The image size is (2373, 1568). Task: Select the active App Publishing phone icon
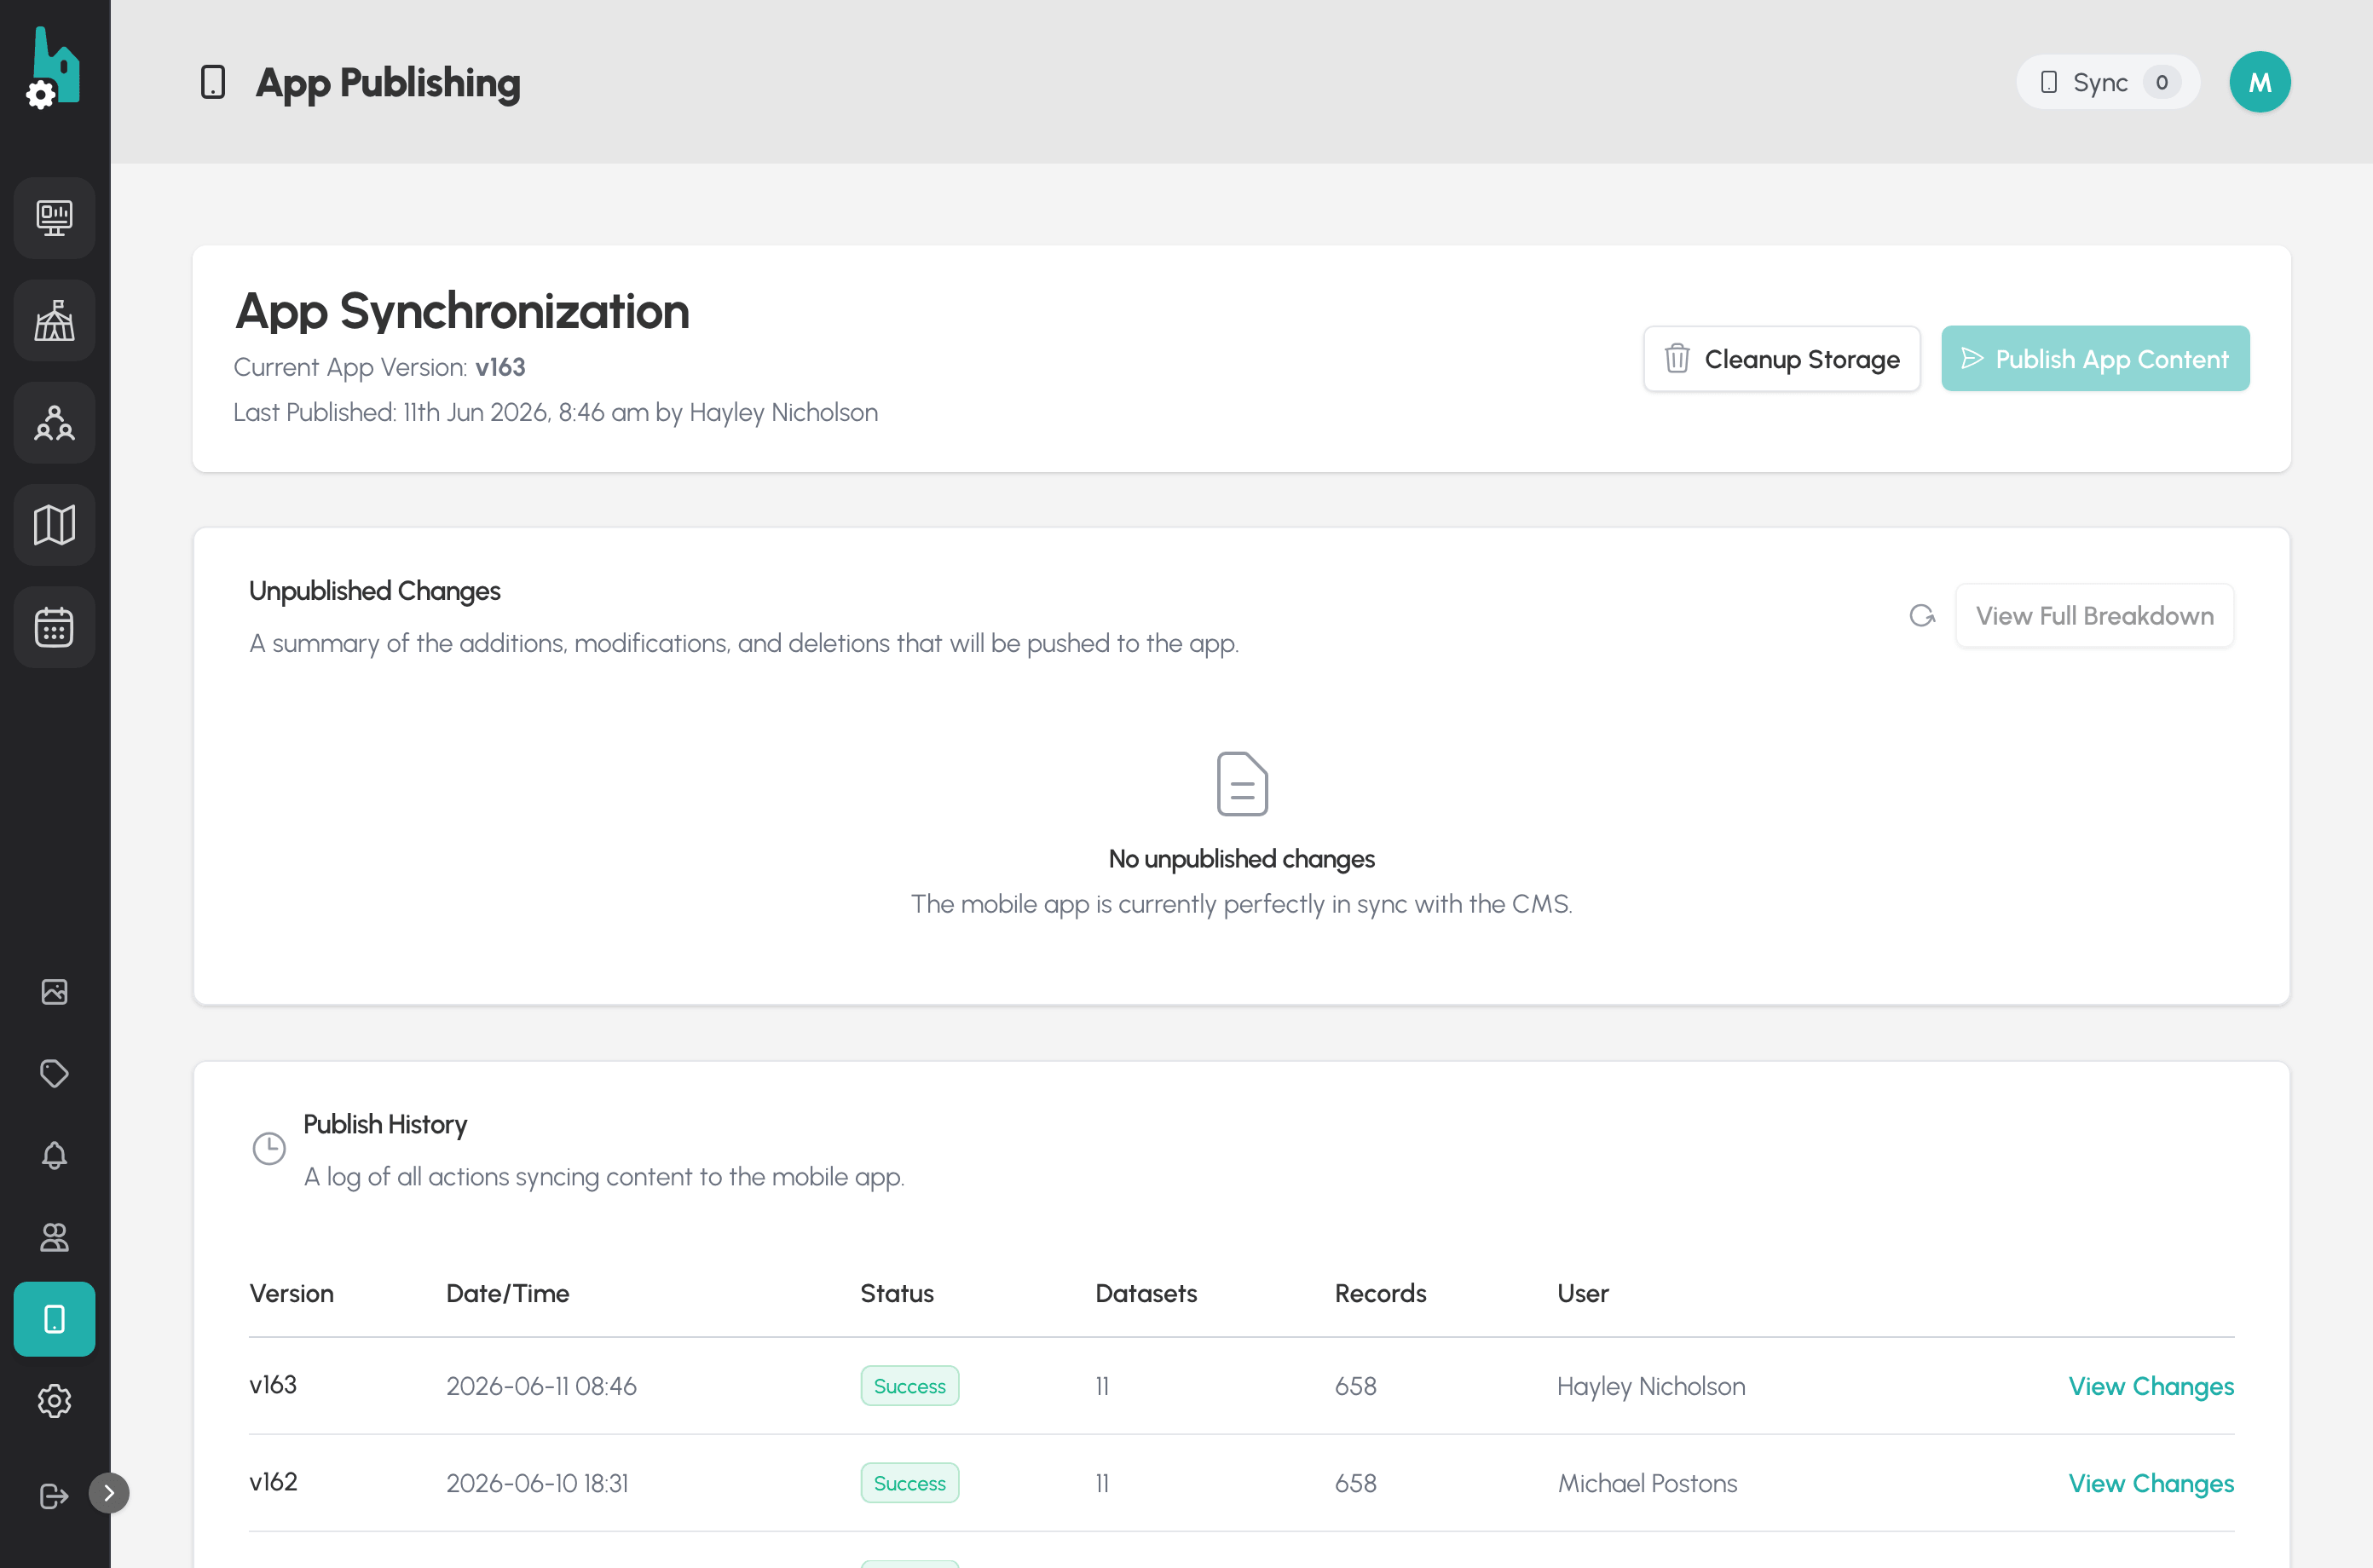point(54,1319)
